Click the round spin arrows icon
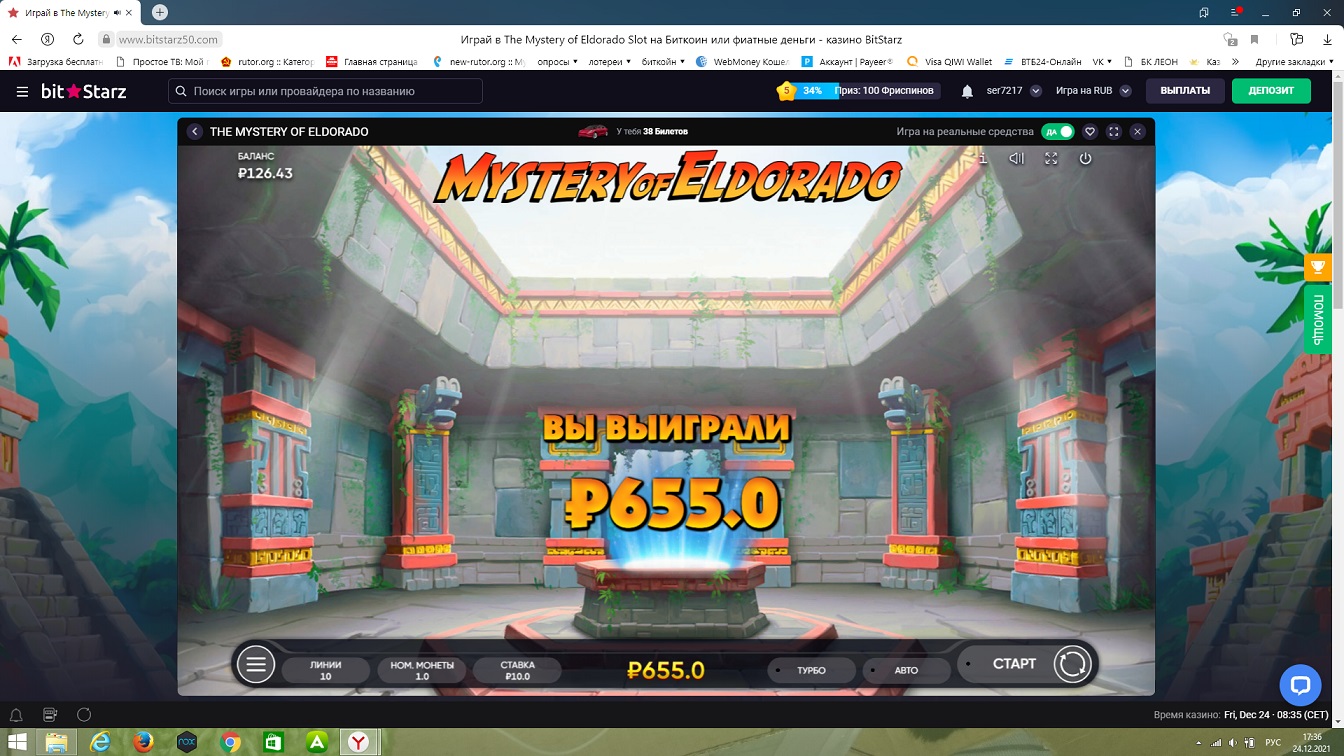Screen dimensions: 1344x756 click(1072, 664)
